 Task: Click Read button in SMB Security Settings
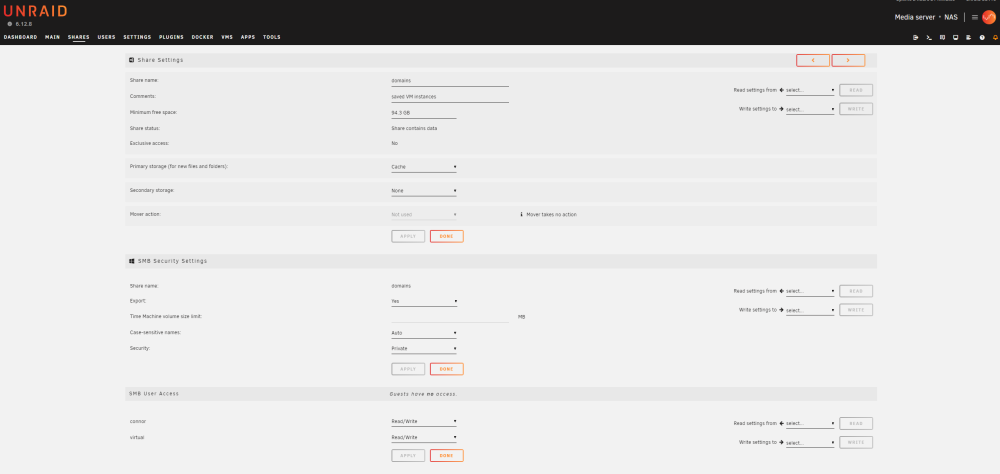tap(856, 291)
